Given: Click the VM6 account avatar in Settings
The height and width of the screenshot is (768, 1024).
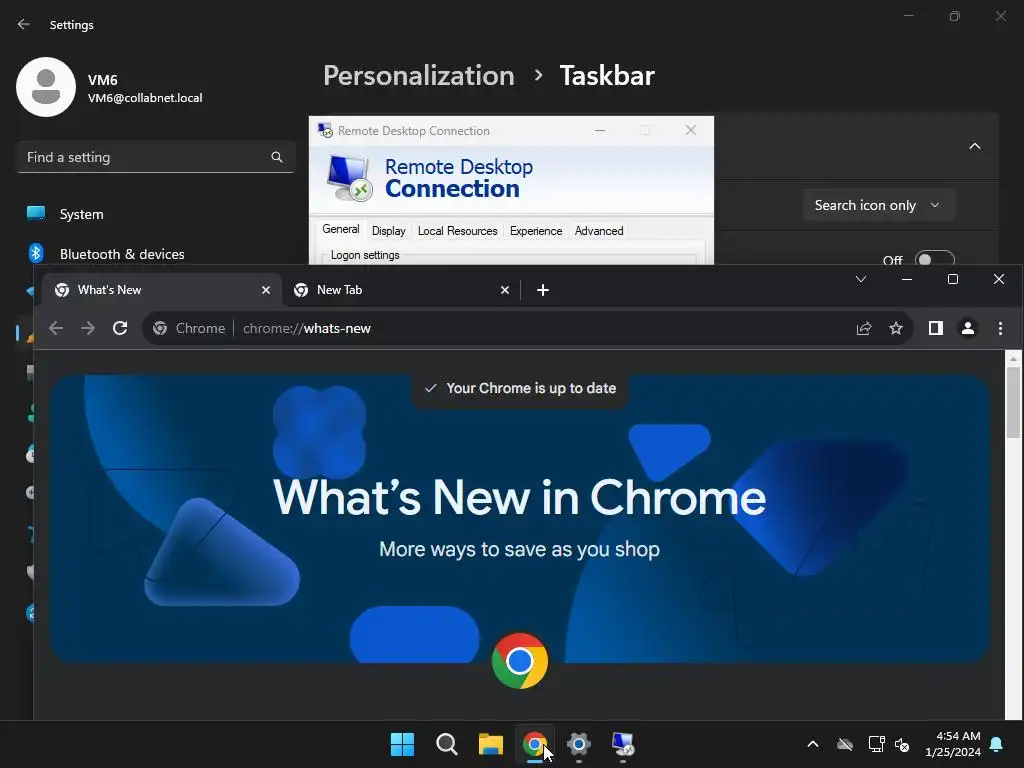Looking at the screenshot, I should pos(46,87).
